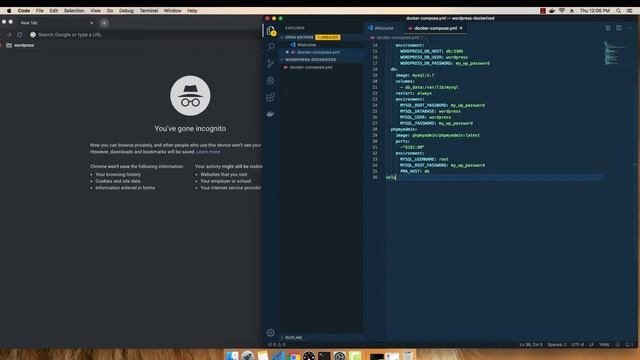Click the Chrome new tab plus button
The width and height of the screenshot is (640, 360).
coord(104,23)
